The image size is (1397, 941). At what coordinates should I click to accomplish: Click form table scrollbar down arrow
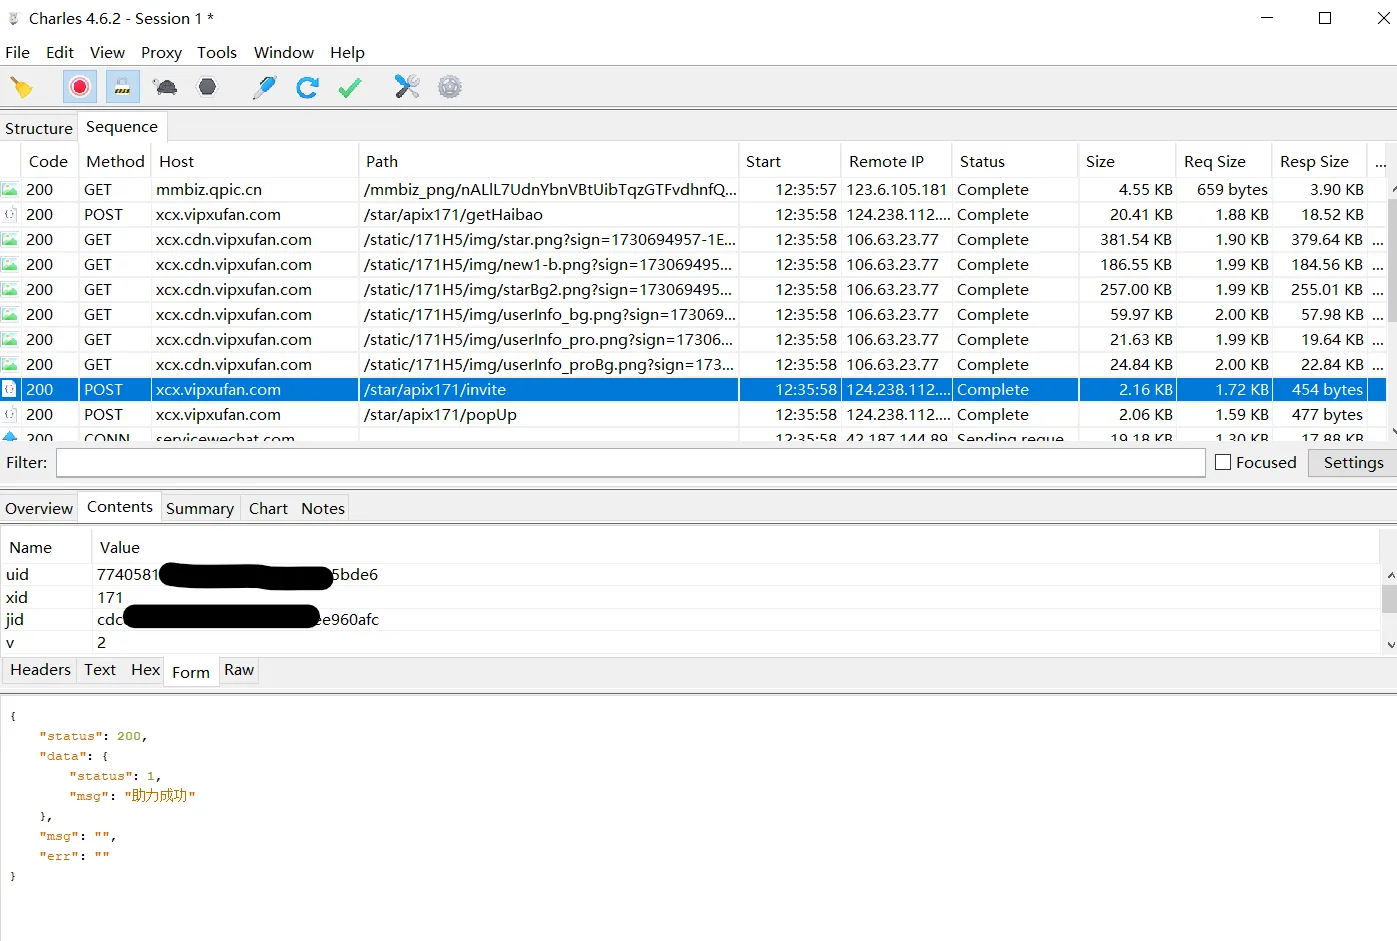click(1390, 645)
